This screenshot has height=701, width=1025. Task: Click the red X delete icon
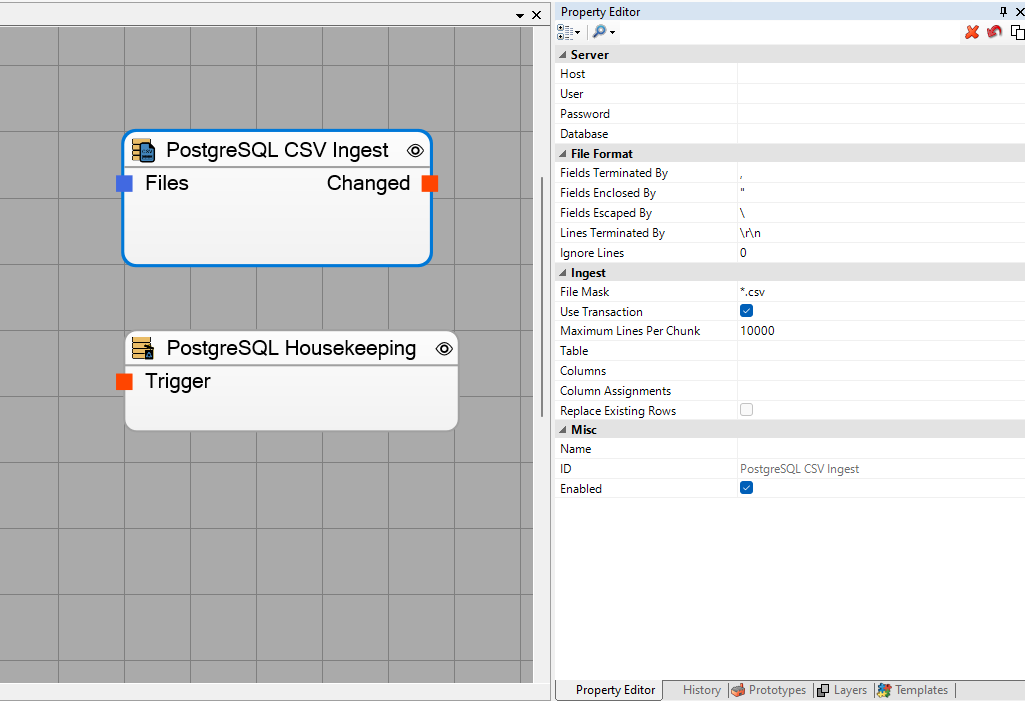point(972,31)
